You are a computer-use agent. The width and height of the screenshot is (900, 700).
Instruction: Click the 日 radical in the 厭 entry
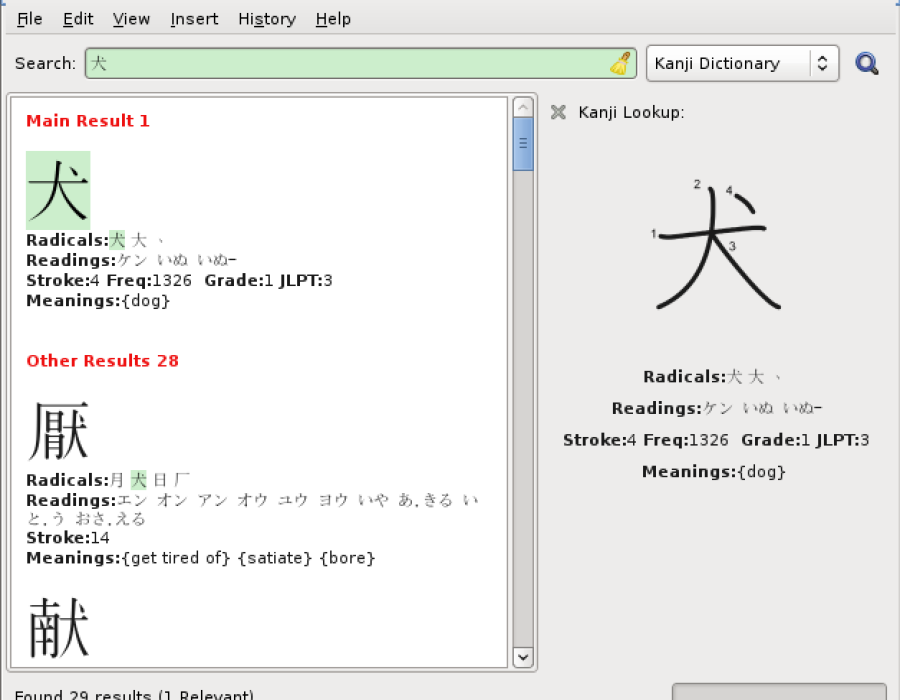[x=161, y=480]
